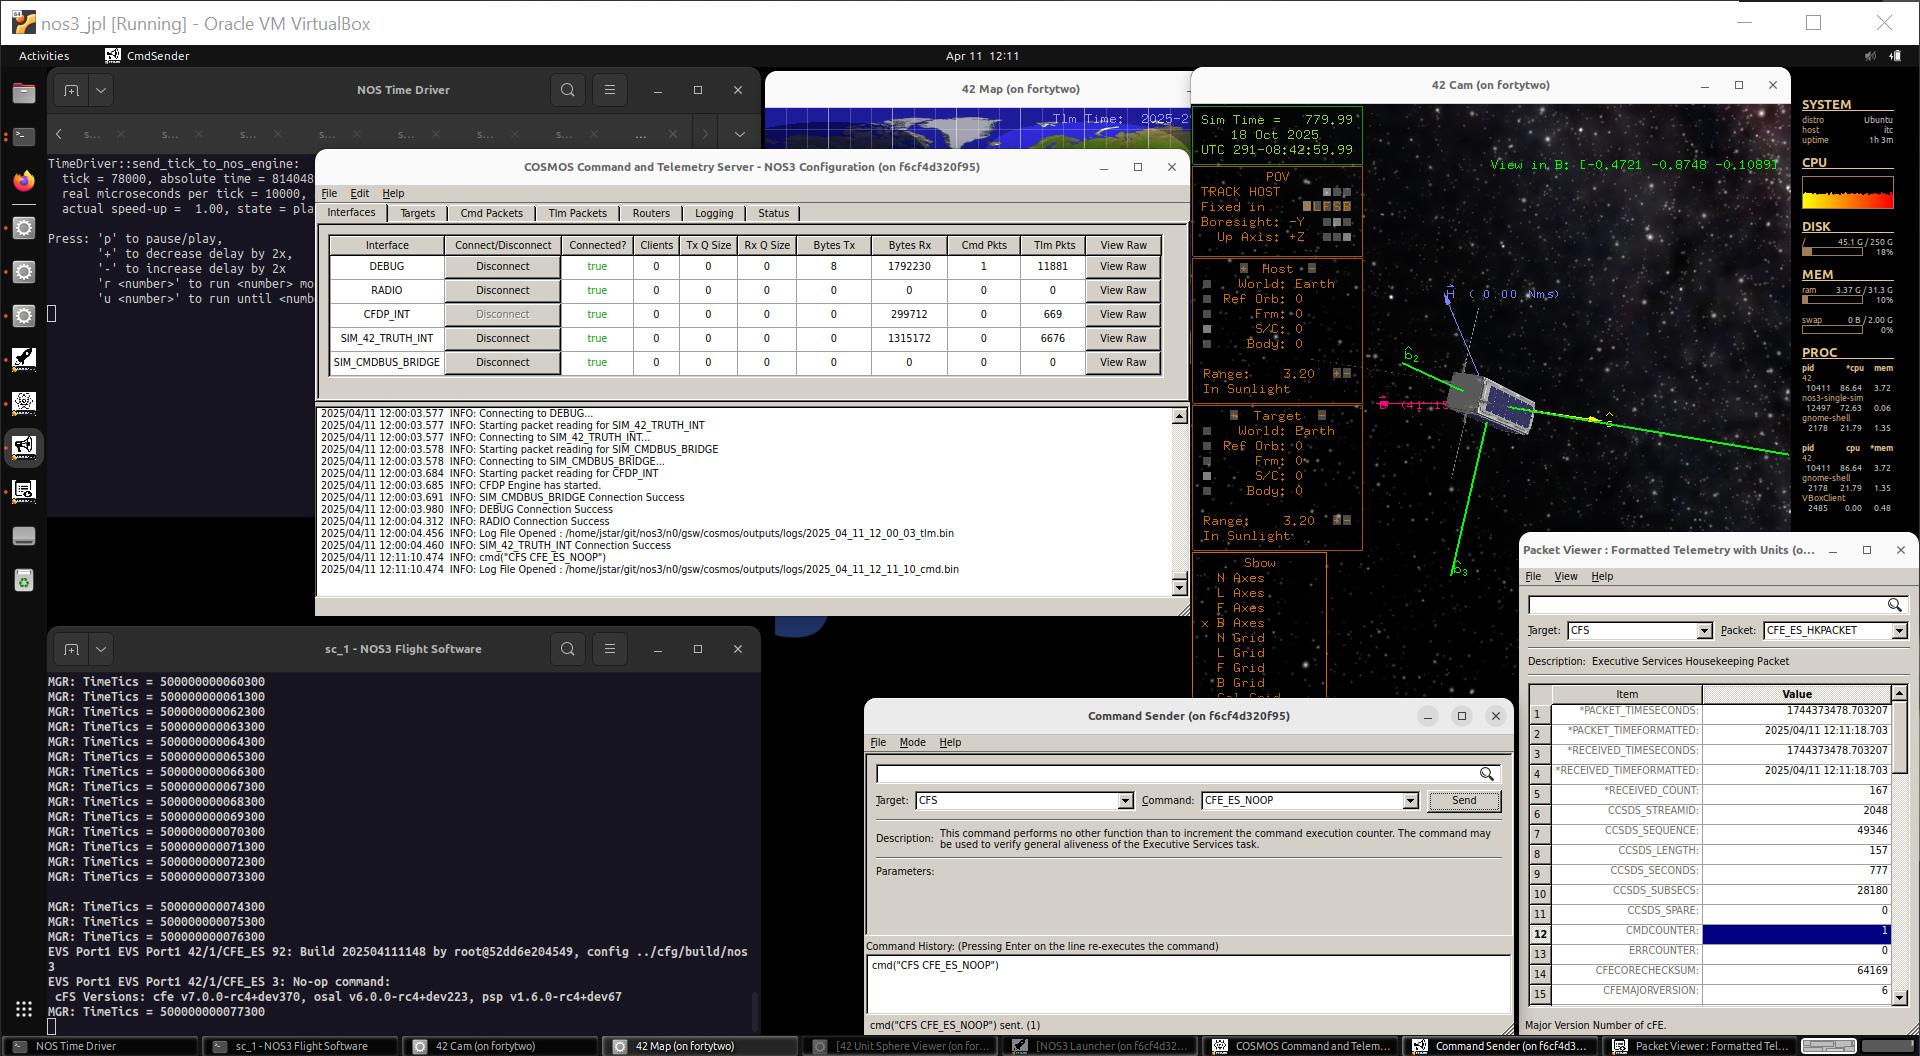Open Command dropdown showing CFE_ES_NOOP
This screenshot has width=1920, height=1056.
point(1410,800)
